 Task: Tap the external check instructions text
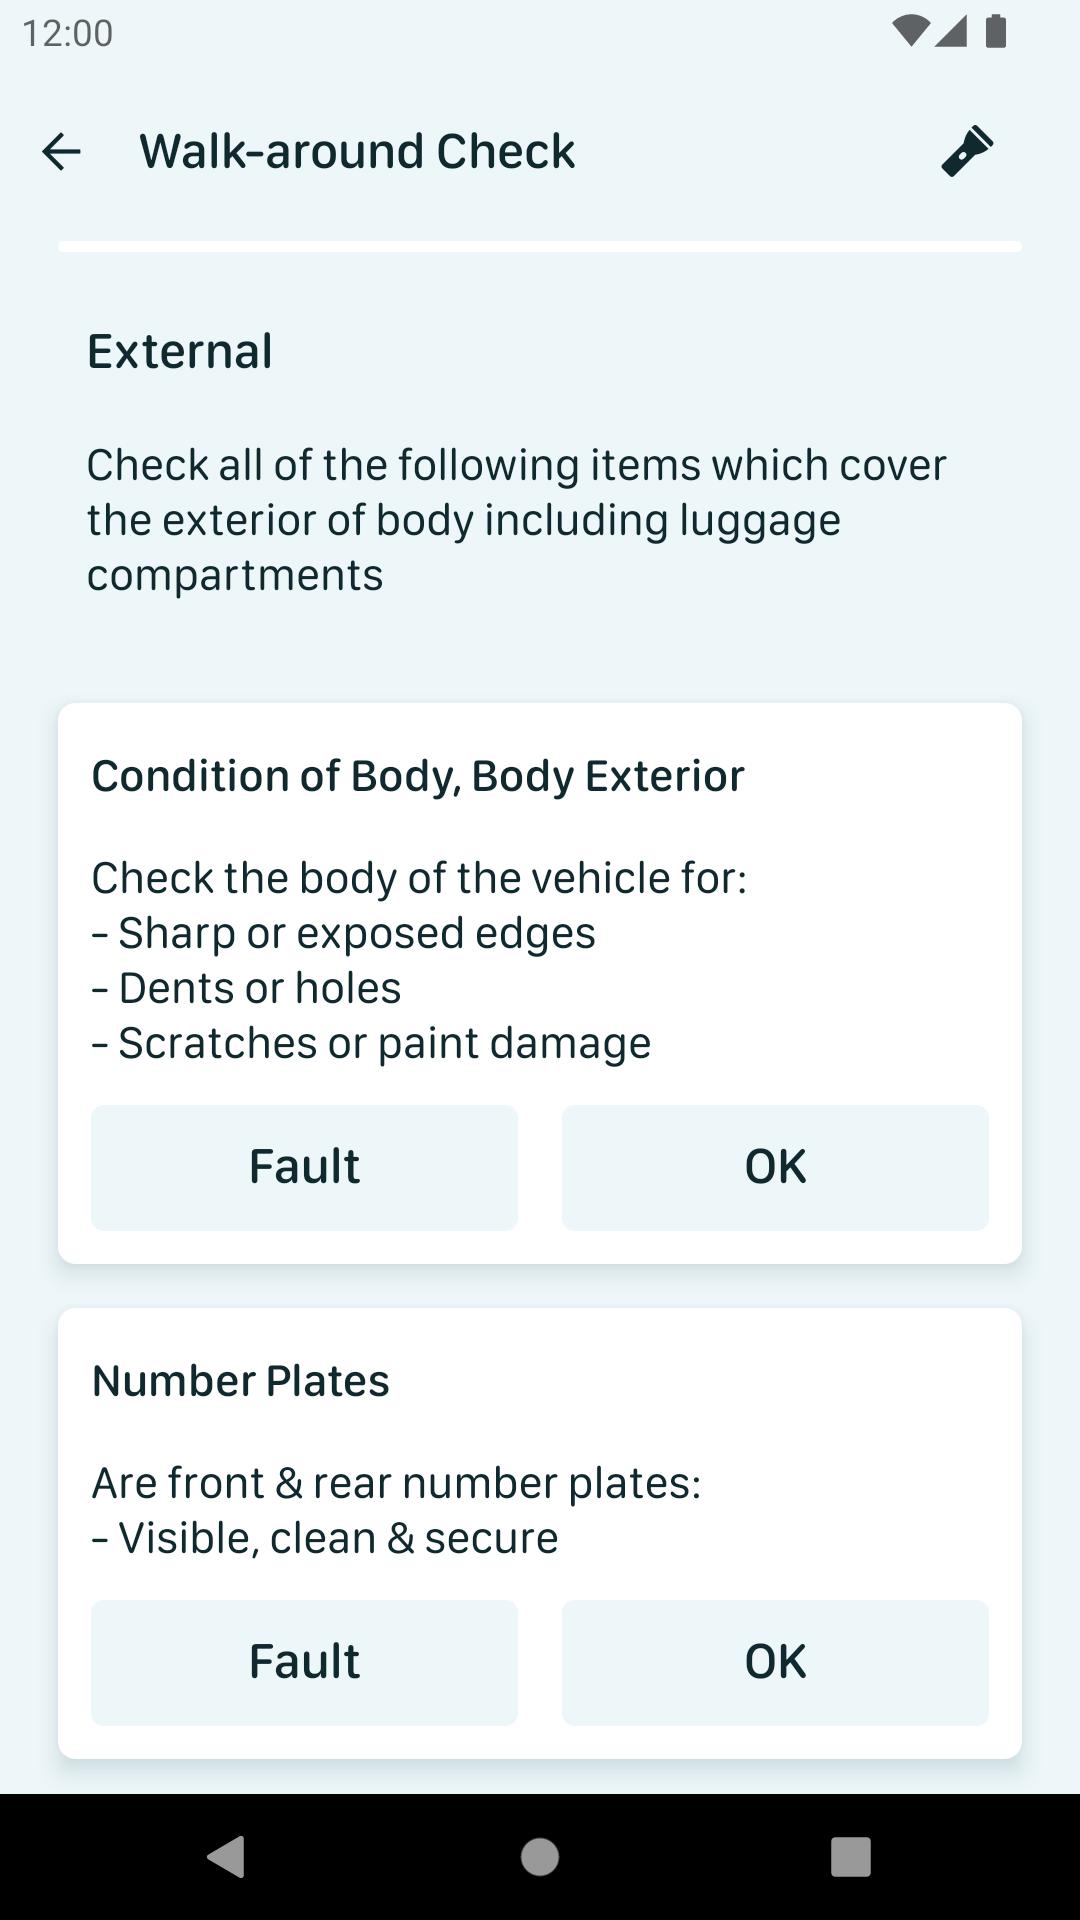517,519
